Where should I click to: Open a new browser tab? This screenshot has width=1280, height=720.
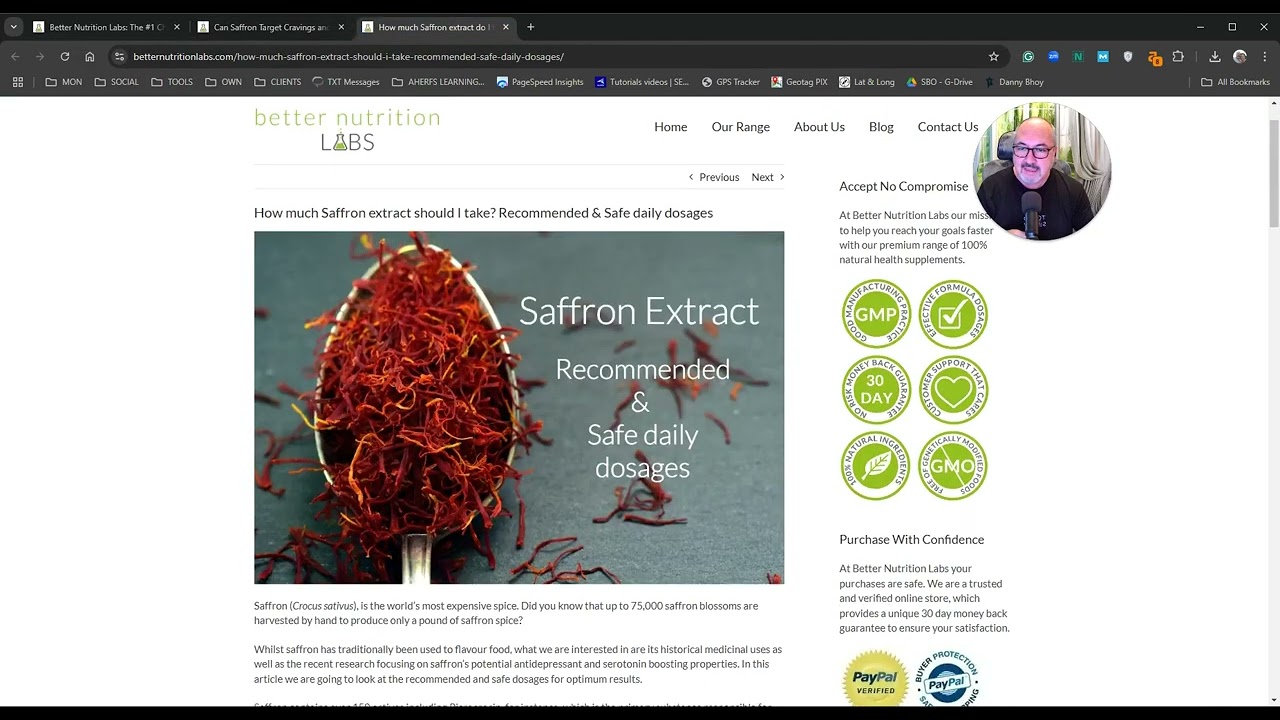(x=531, y=27)
